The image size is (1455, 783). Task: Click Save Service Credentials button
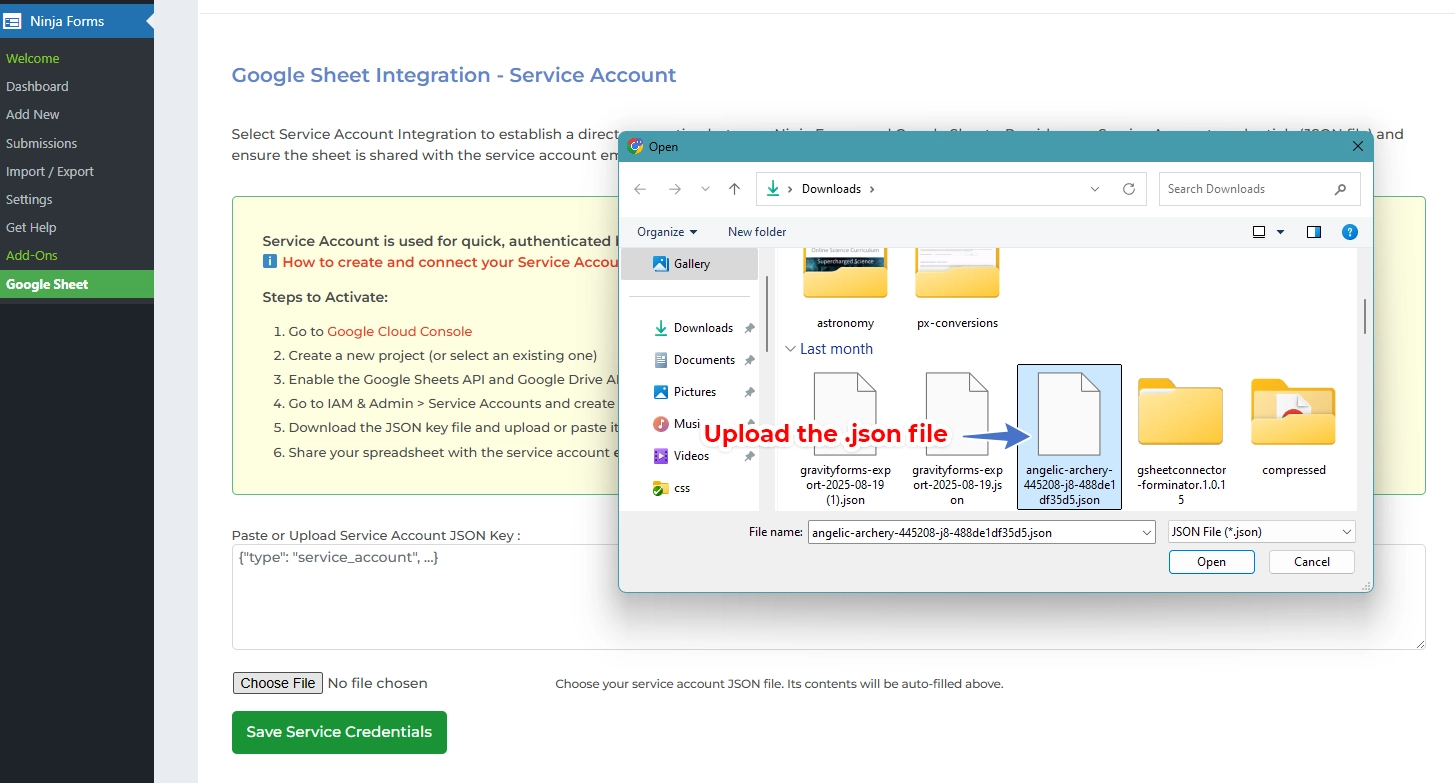pos(338,732)
